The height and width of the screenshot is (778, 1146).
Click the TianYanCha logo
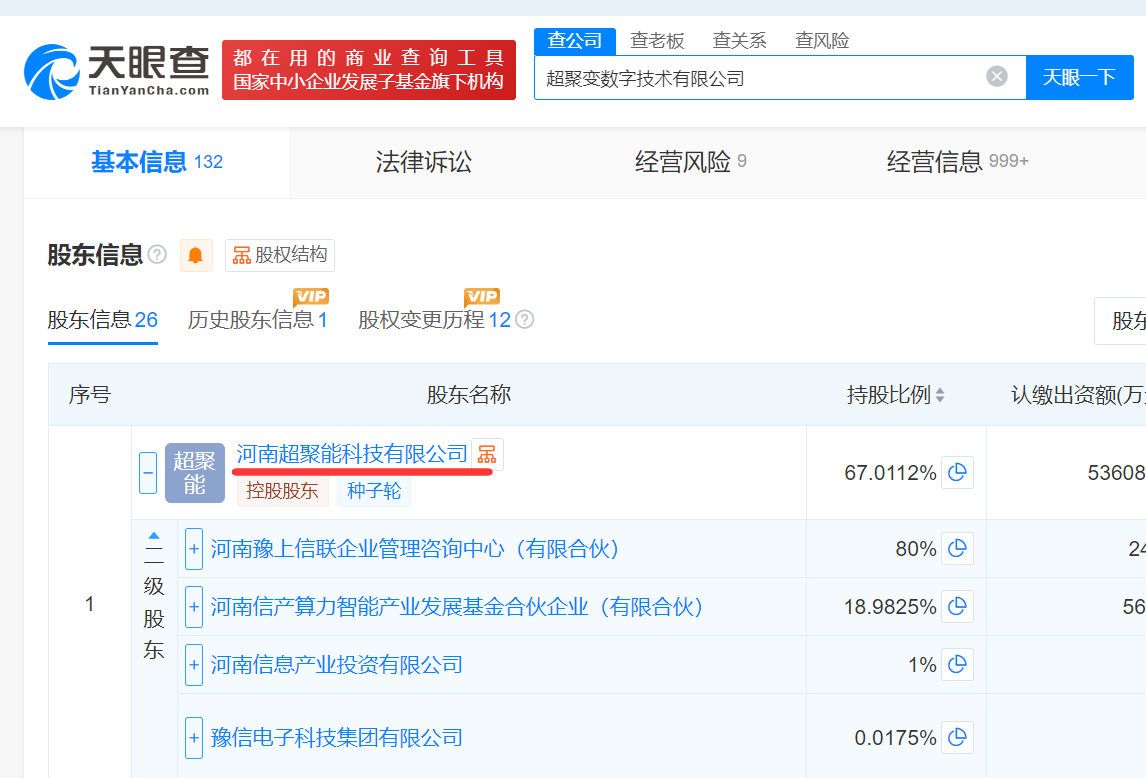(x=116, y=70)
